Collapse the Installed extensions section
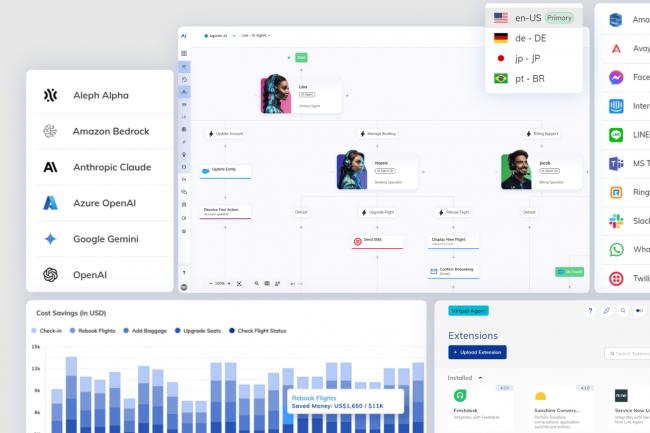 (480, 378)
